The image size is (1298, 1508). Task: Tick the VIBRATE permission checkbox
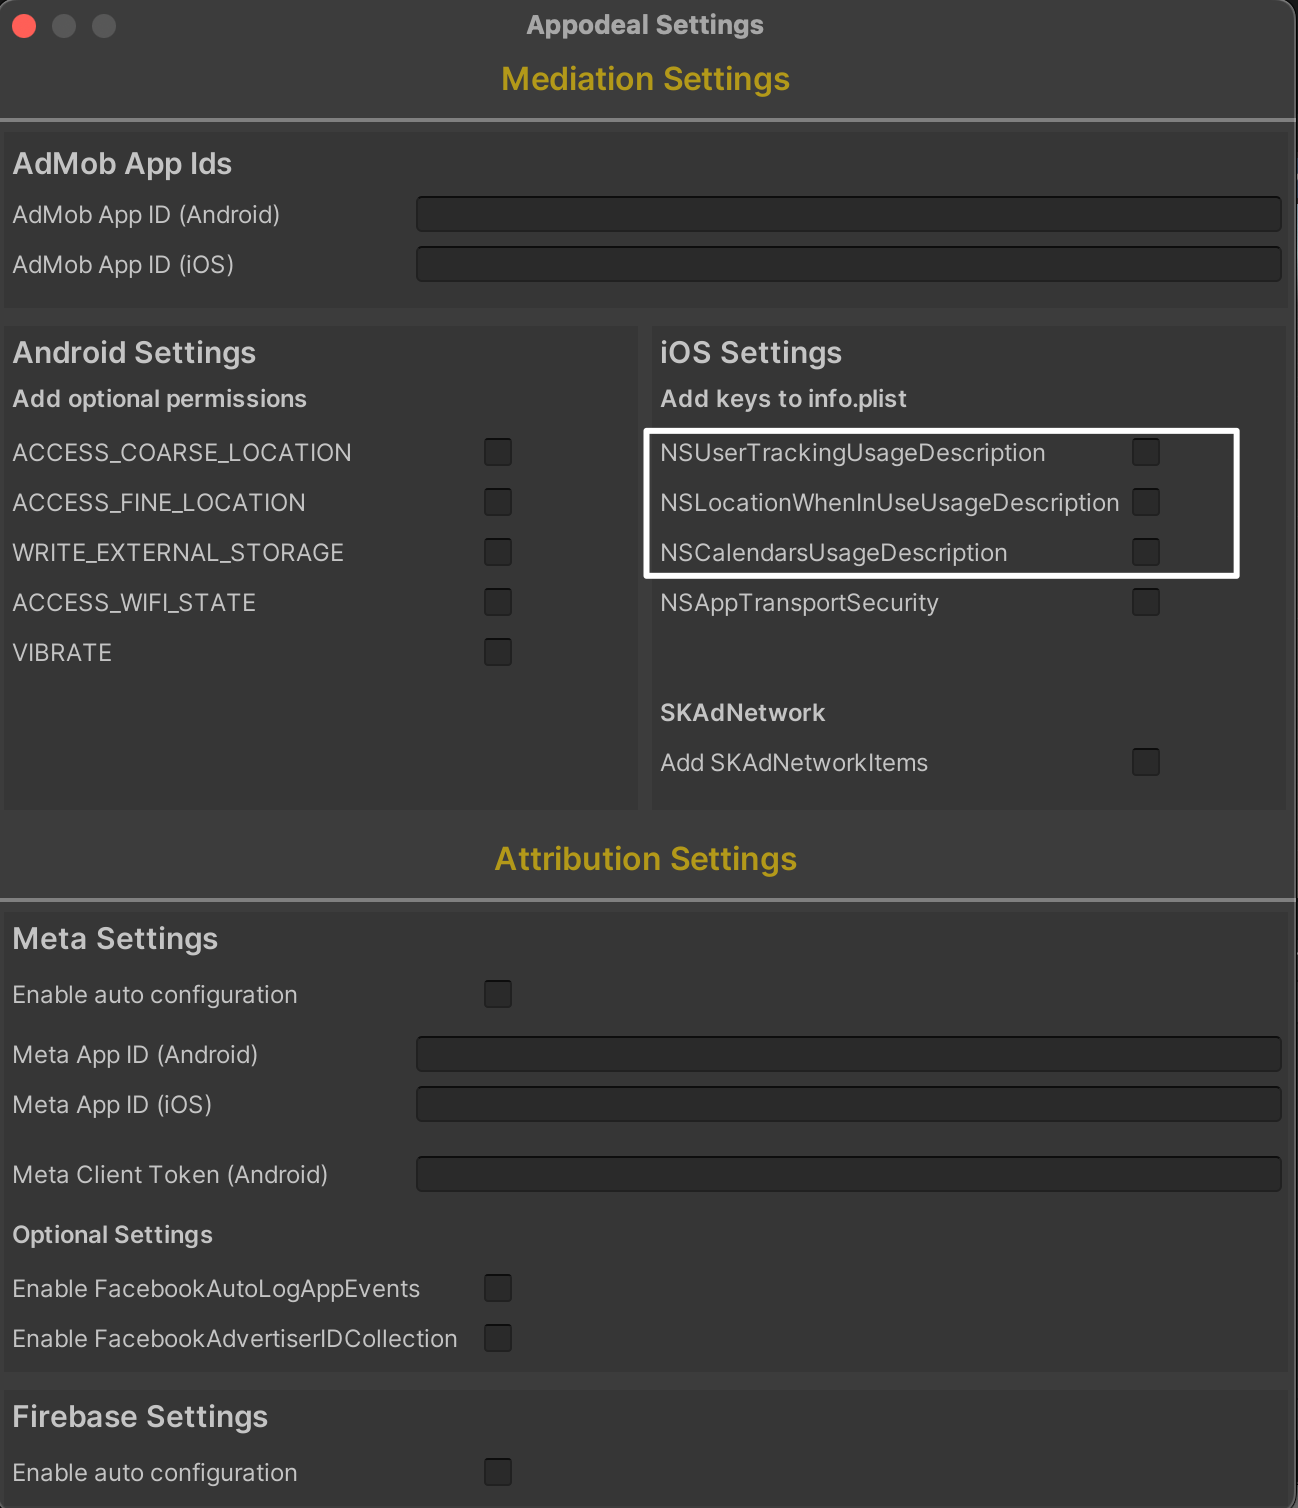coord(498,652)
